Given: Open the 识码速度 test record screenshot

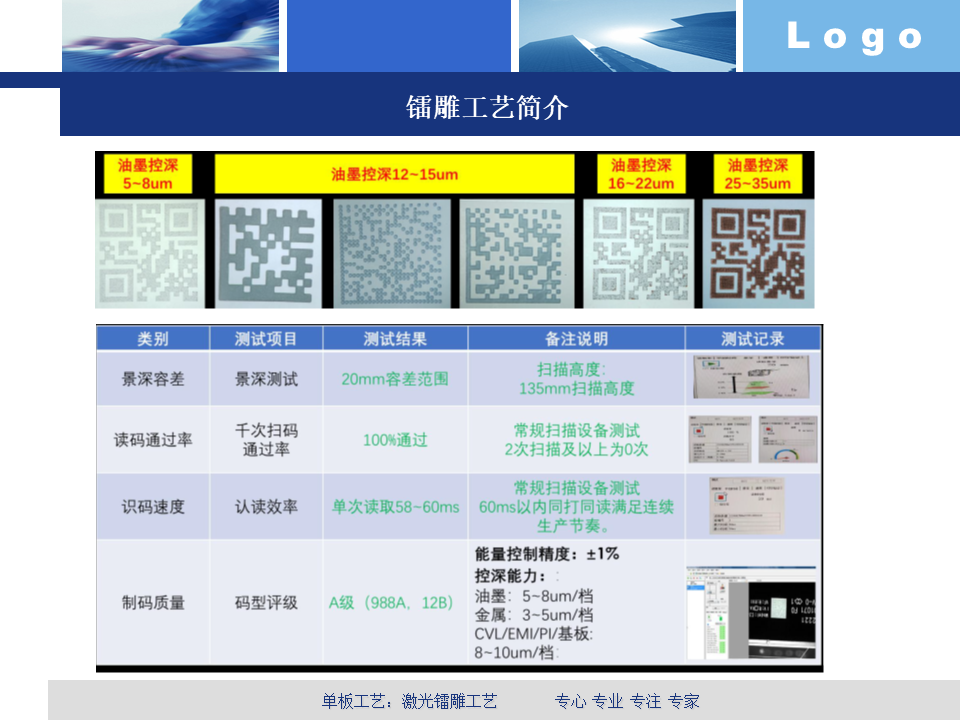Looking at the screenshot, I should (747, 506).
